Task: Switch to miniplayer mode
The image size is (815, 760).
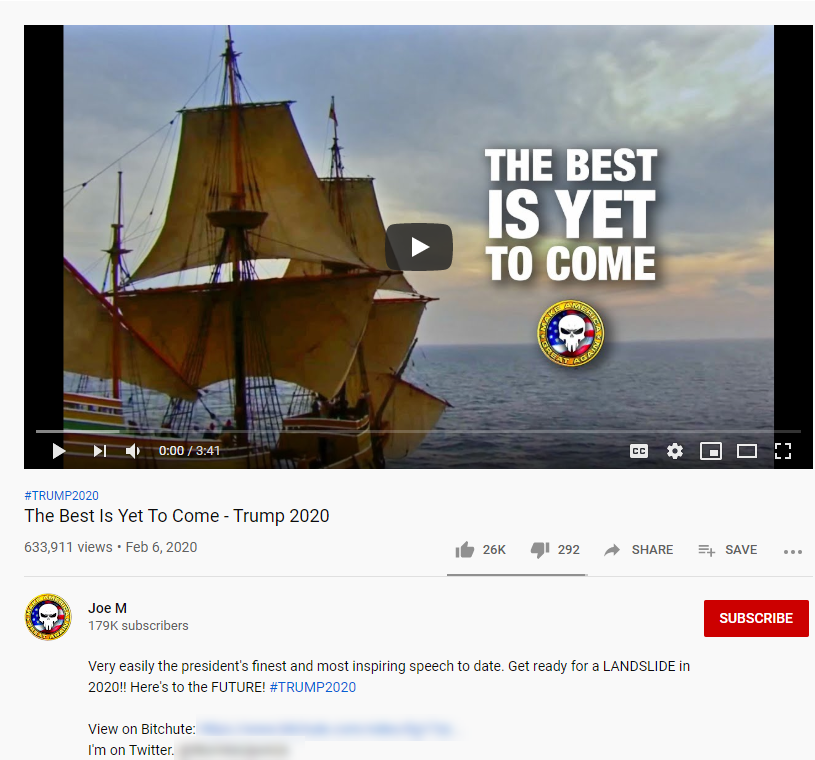Action: point(711,451)
